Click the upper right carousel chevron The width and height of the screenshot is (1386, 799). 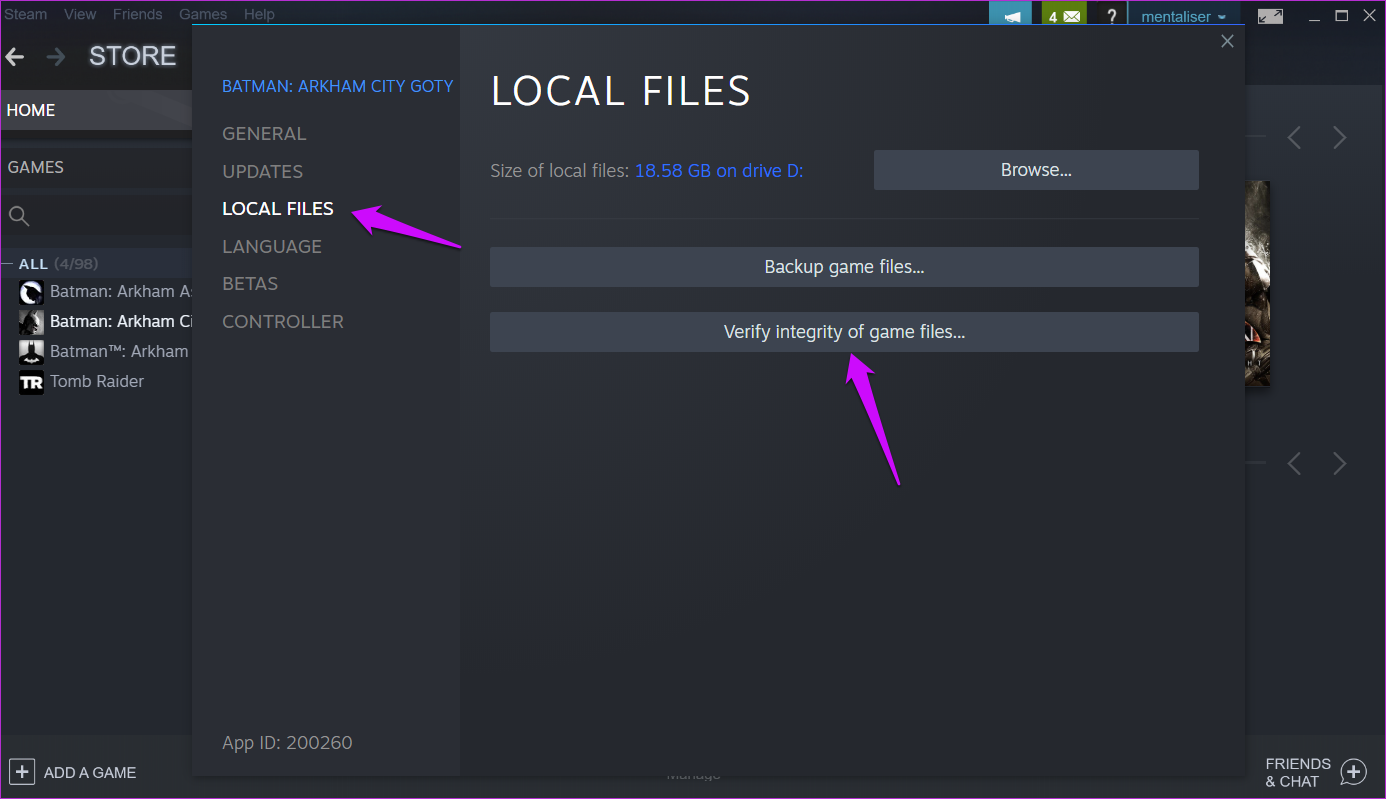click(x=1340, y=137)
